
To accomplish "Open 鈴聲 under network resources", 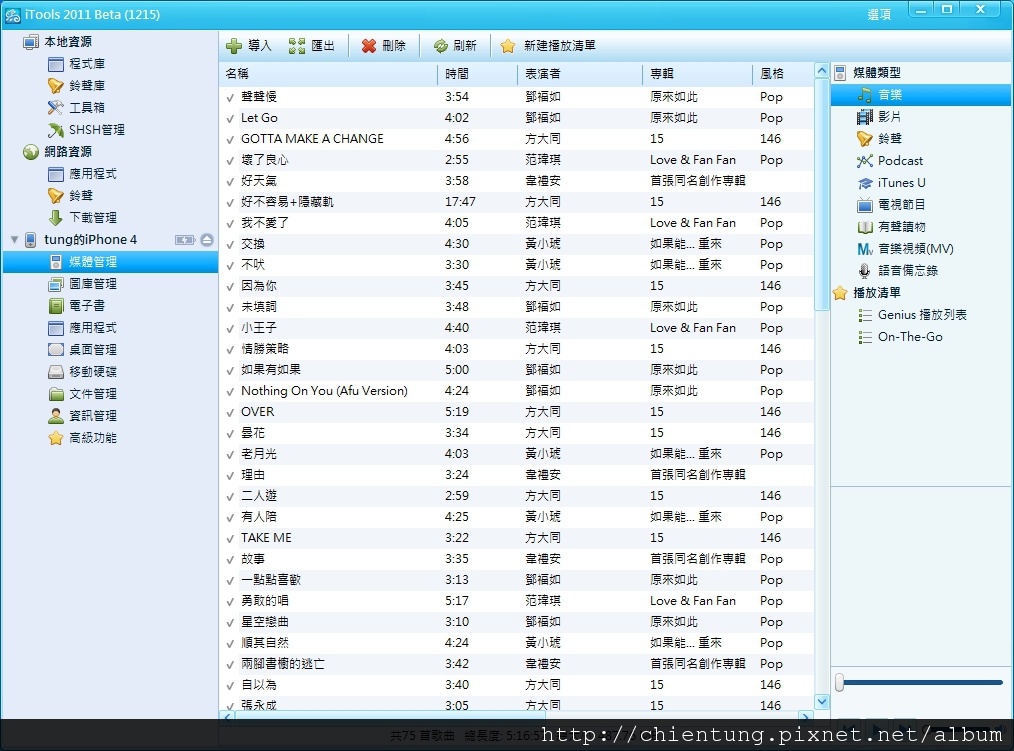I will [70, 195].
